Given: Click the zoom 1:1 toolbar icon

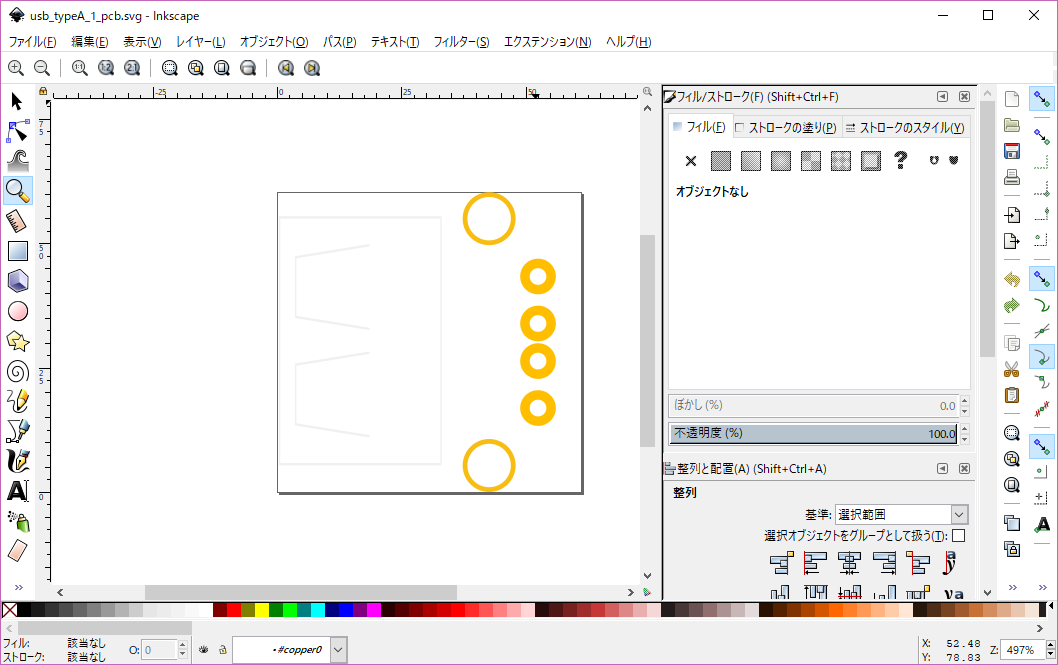Looking at the screenshot, I should 79,68.
